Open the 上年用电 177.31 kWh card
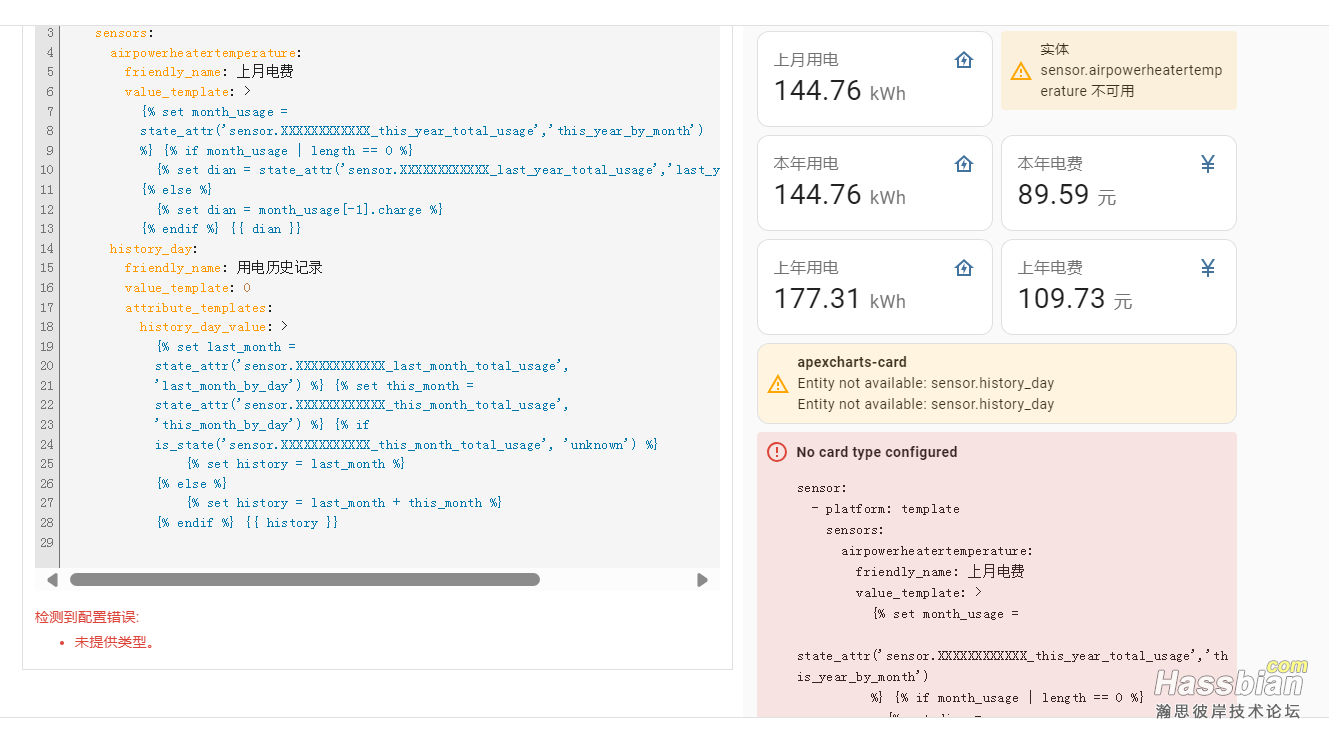The image size is (1329, 729). [x=875, y=287]
